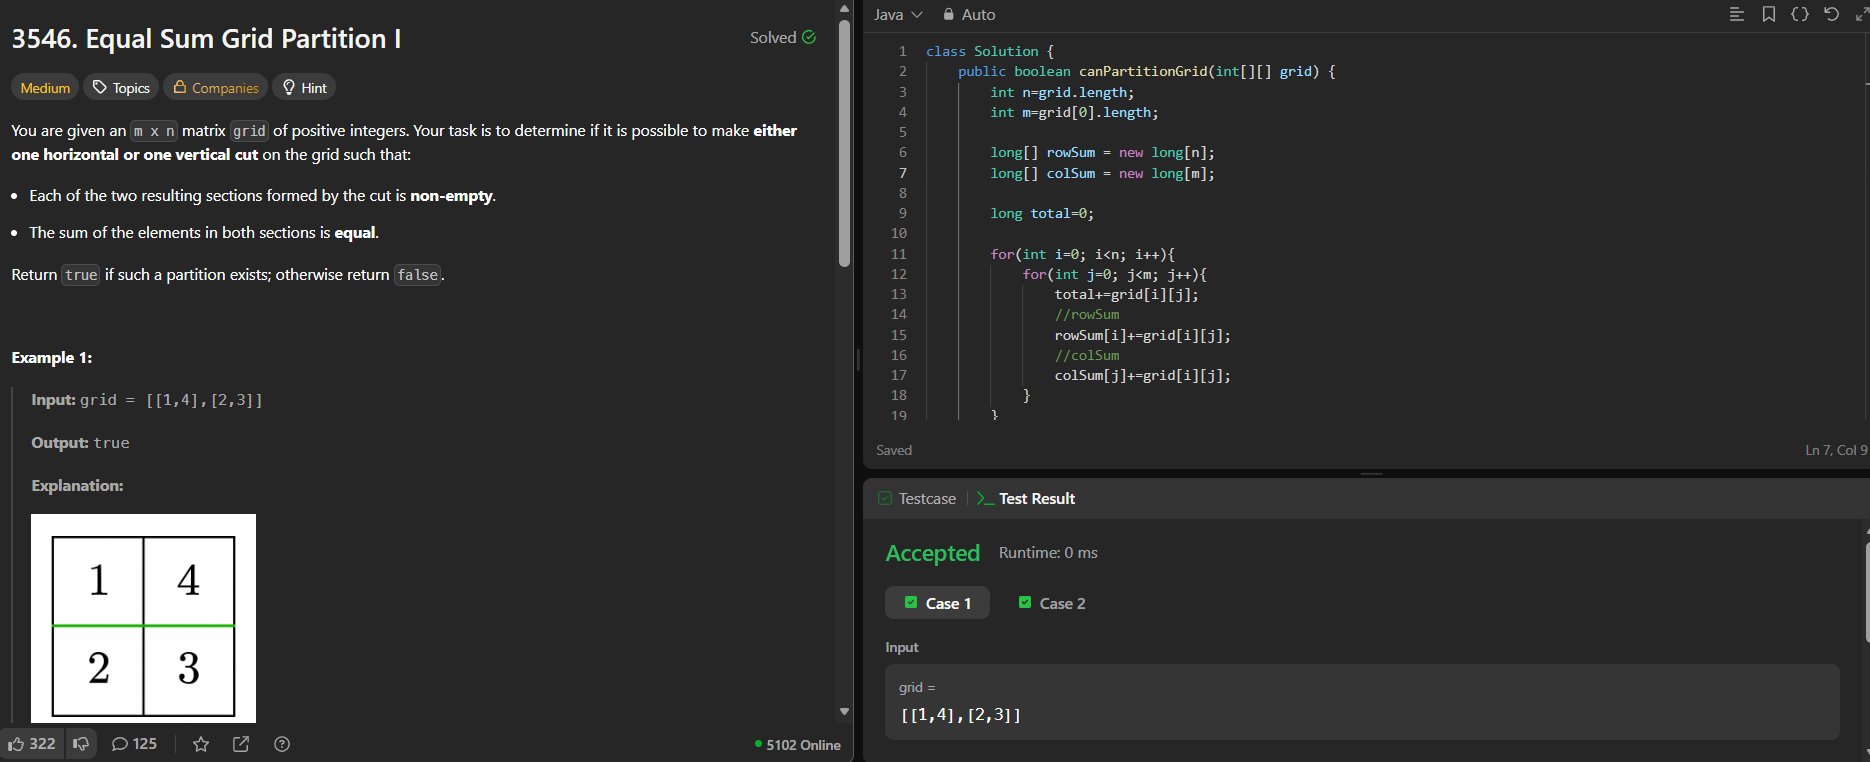Screen dimensions: 1870x762
Task: Click the thumbs down dislike icon
Action: click(x=81, y=744)
